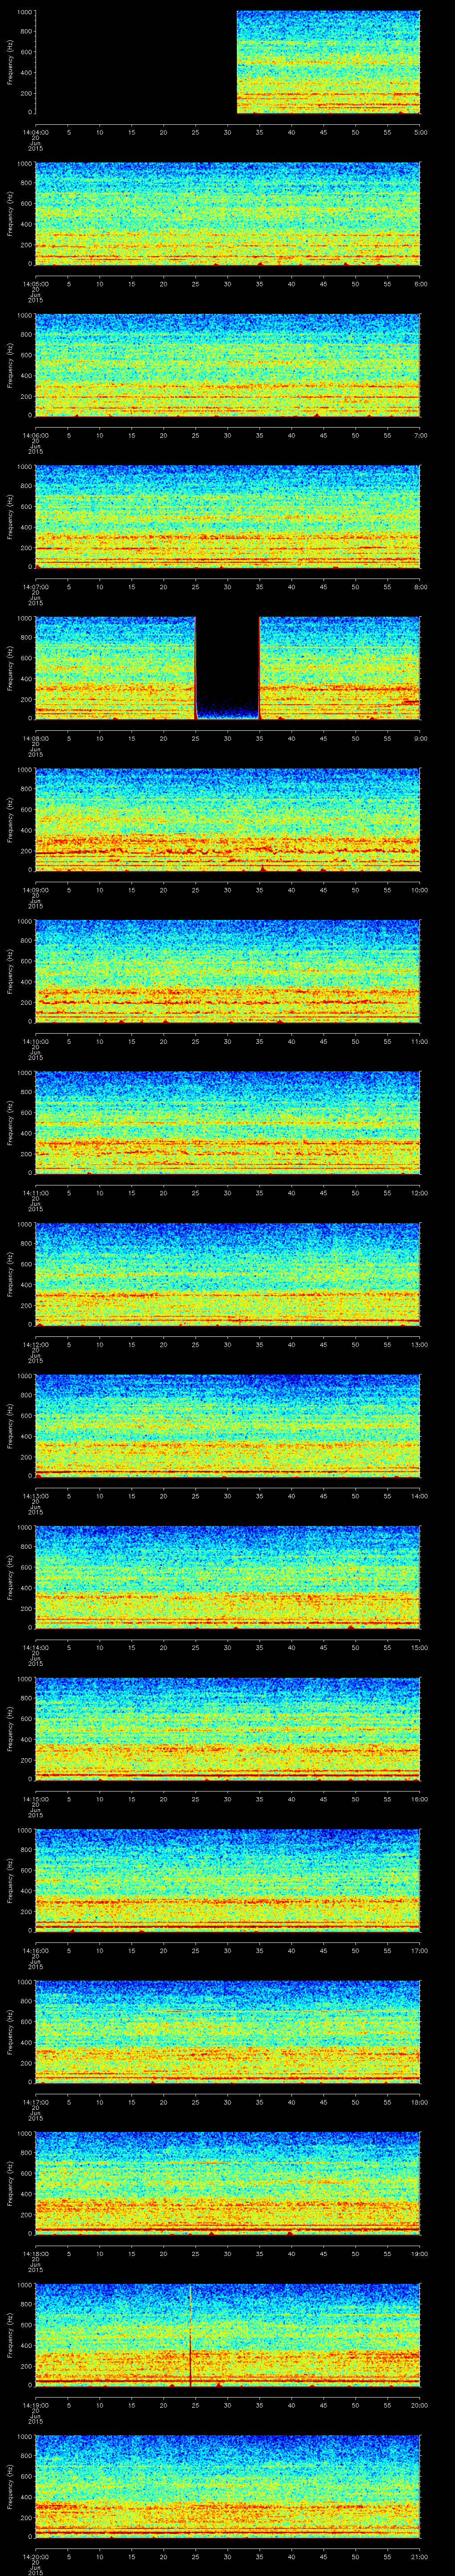This screenshot has height=2576, width=455.
Task: Click the Frequency (Hz) label of the 14:13:00 panel
Action: 10,1426
